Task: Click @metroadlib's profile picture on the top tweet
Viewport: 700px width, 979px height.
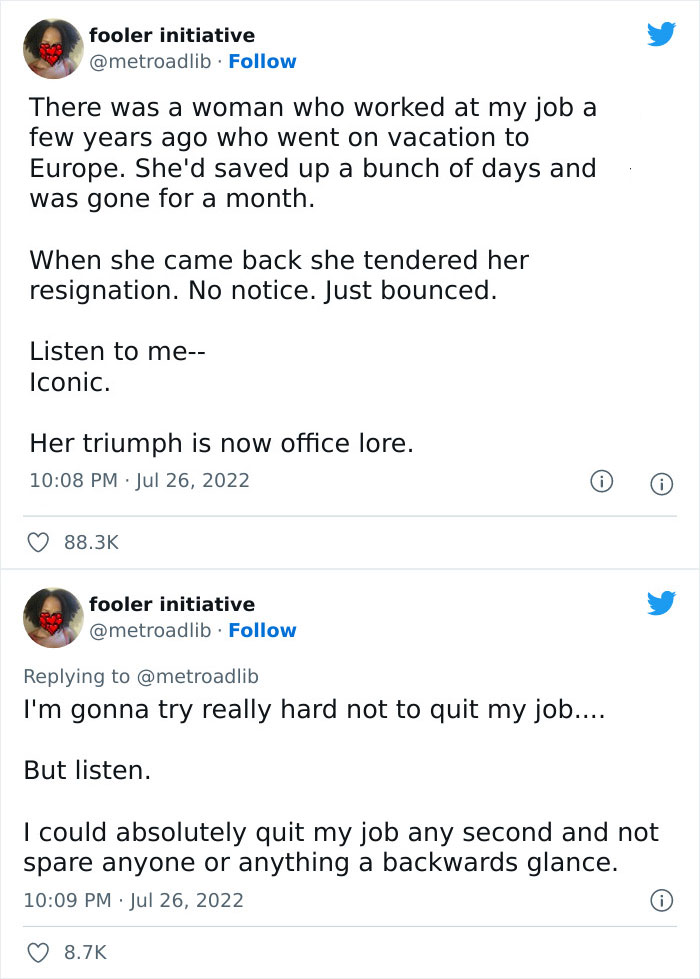Action: tap(52, 47)
